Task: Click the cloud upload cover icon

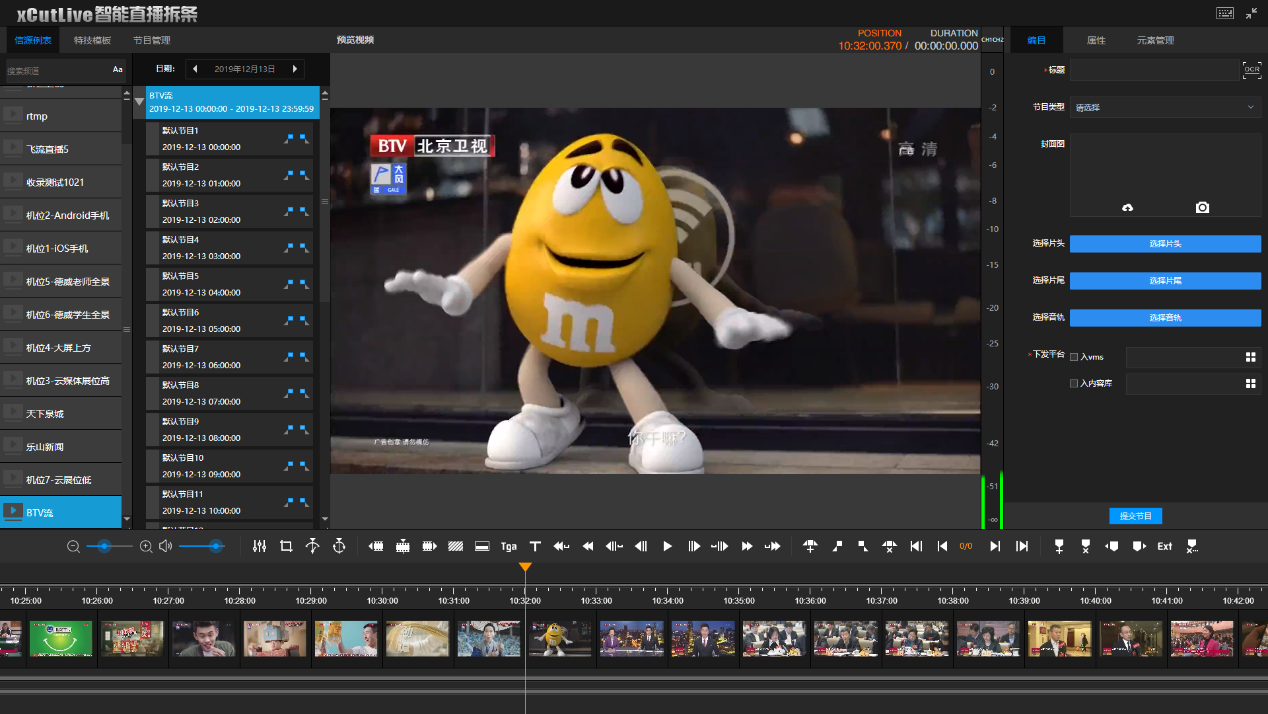Action: (1128, 208)
